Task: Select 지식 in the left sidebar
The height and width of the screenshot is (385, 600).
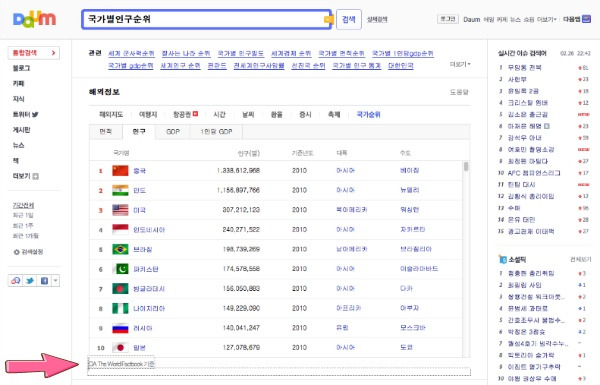Action: tap(18, 99)
